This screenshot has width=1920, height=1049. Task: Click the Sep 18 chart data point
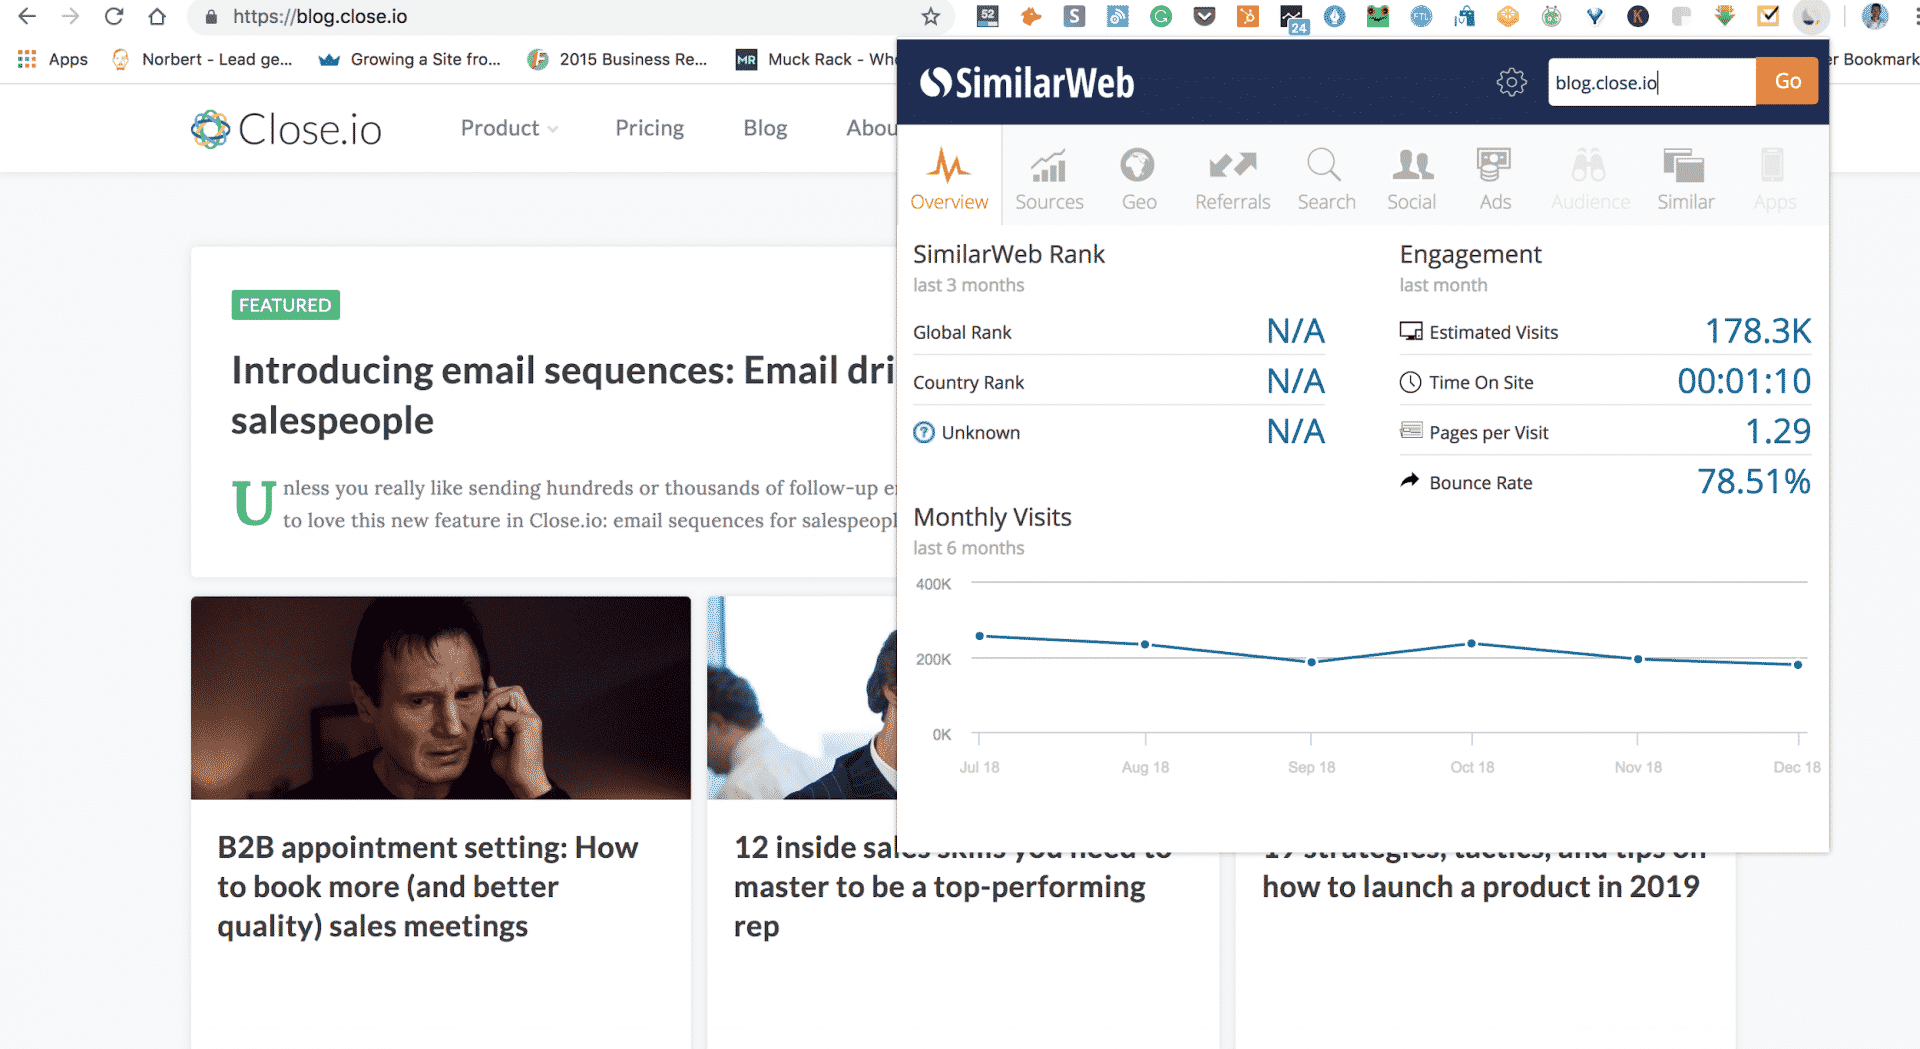(1311, 662)
